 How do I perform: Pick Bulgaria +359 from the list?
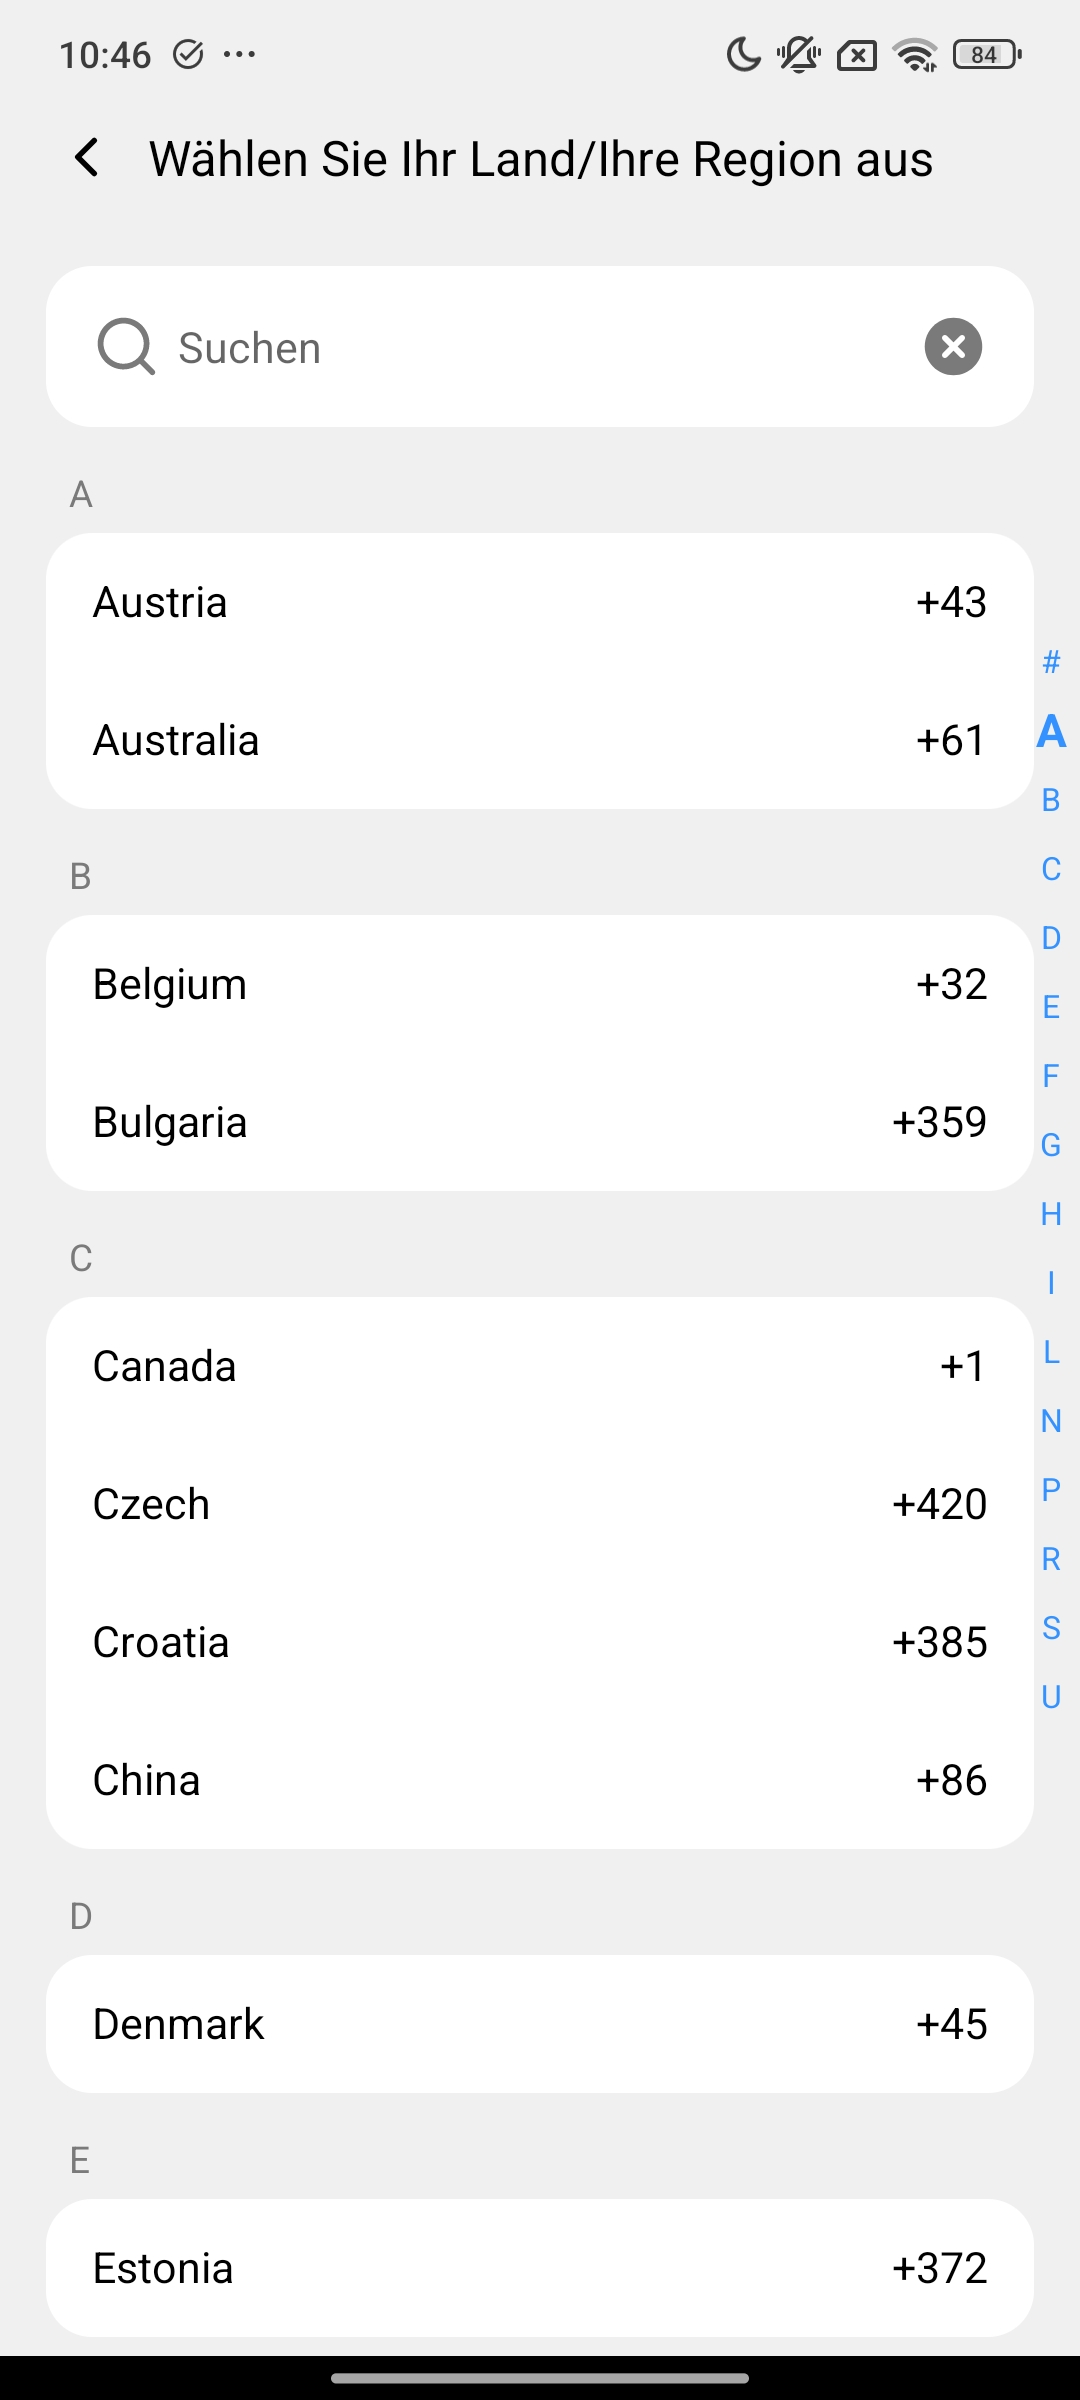tap(540, 1123)
